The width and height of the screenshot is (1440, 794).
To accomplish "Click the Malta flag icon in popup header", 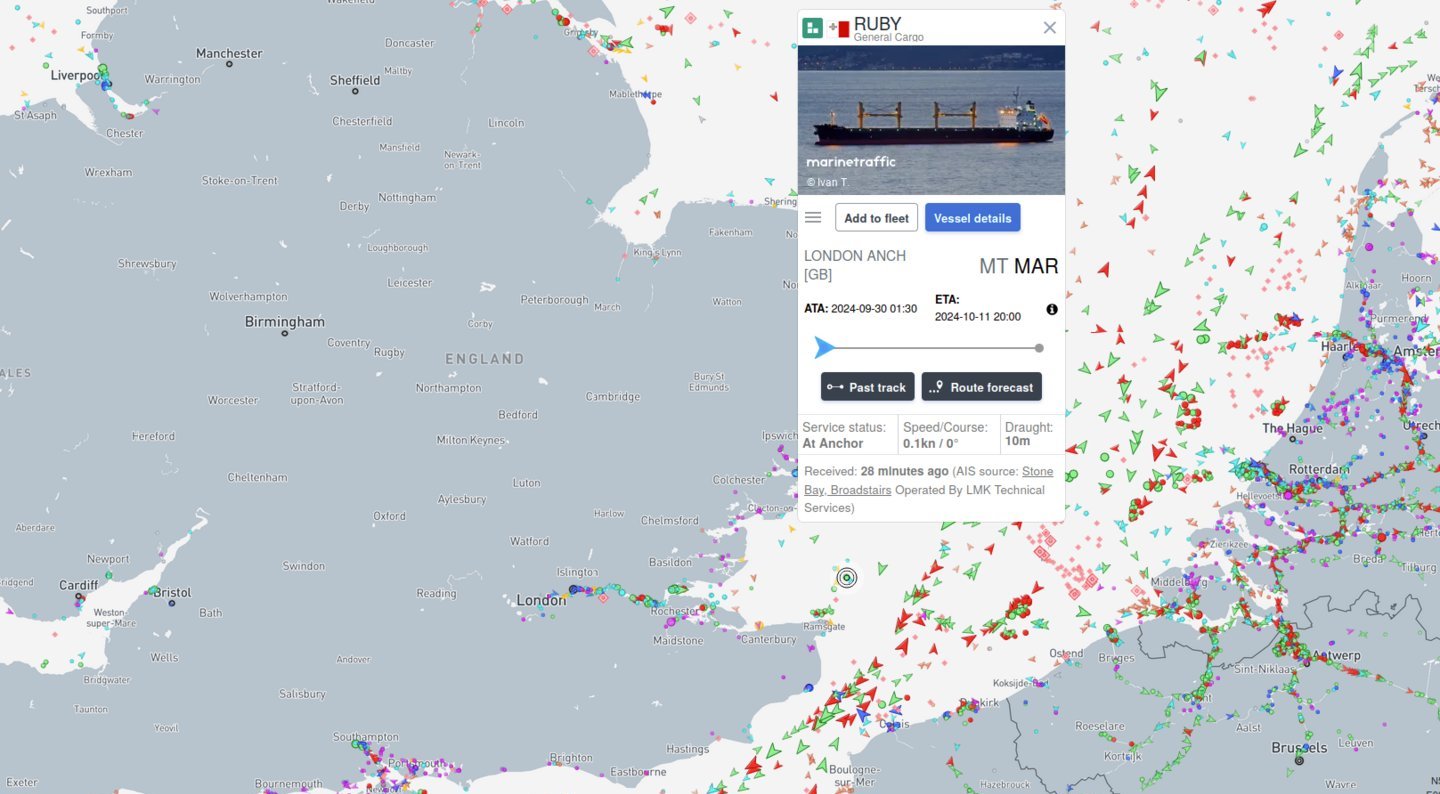I will (839, 29).
